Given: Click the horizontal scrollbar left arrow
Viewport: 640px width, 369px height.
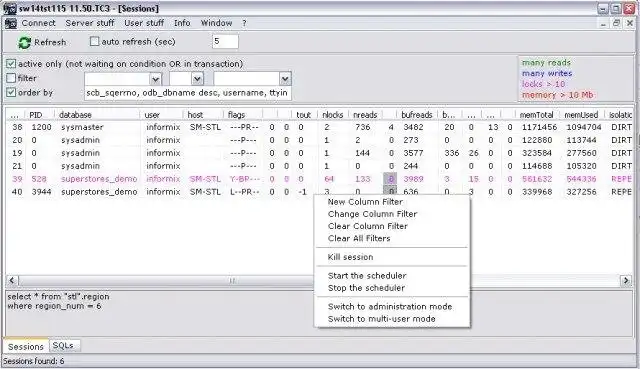Looking at the screenshot, I should [x=12, y=280].
